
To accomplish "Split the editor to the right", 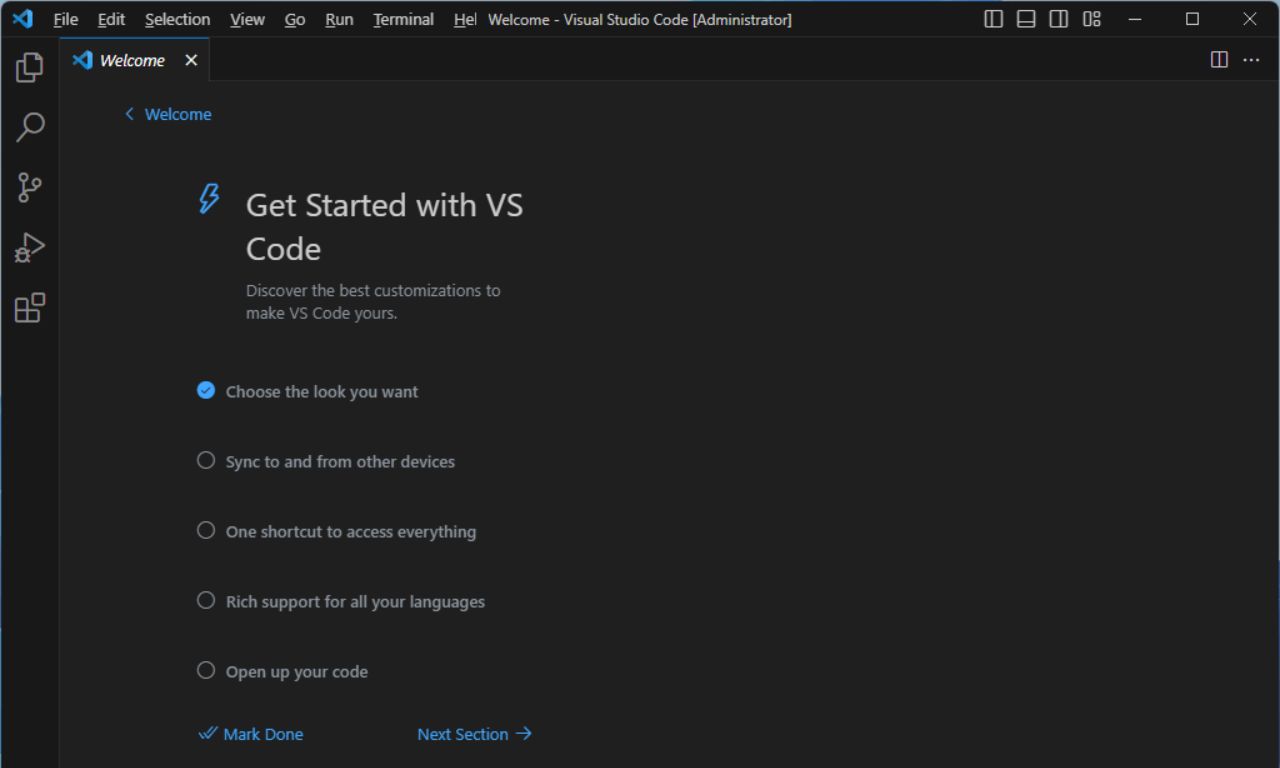I will click(1219, 60).
